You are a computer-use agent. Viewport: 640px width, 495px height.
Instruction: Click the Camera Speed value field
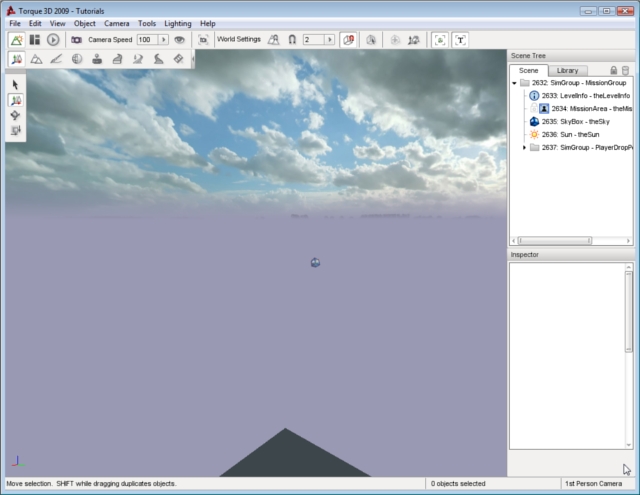[x=146, y=40]
